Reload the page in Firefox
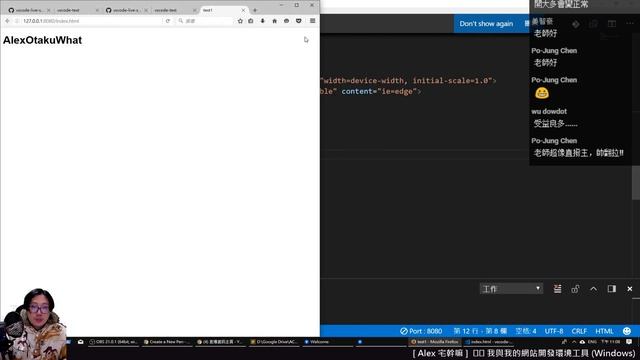 point(168,21)
